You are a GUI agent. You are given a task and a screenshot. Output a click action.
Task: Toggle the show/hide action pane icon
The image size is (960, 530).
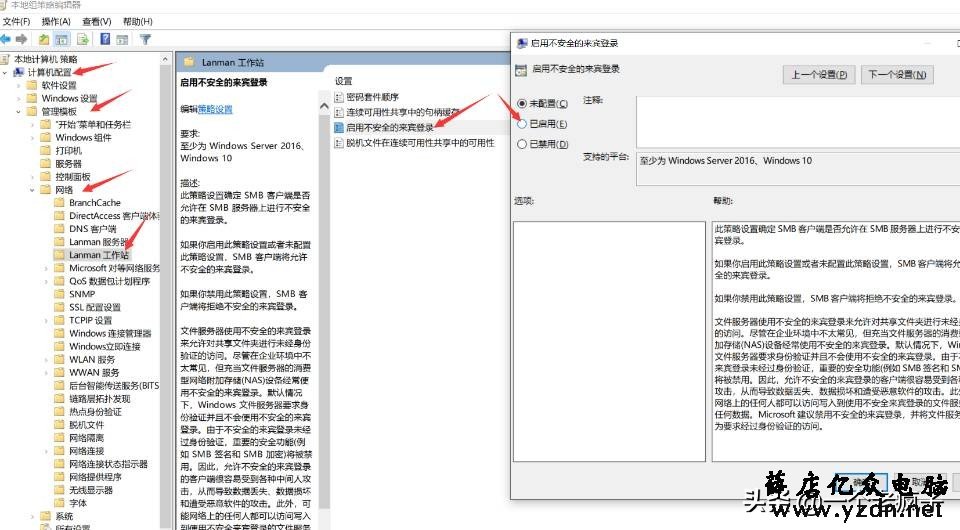click(x=122, y=39)
